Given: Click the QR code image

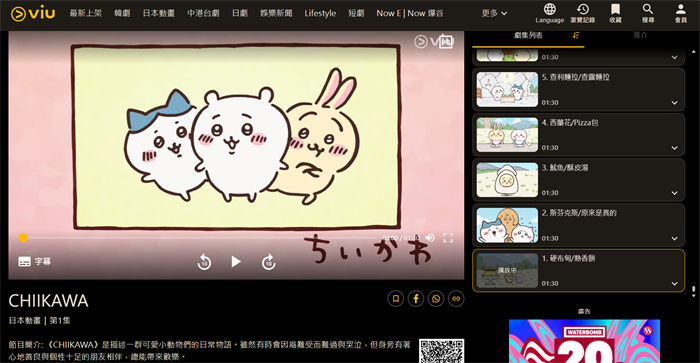Looking at the screenshot, I should click(442, 351).
